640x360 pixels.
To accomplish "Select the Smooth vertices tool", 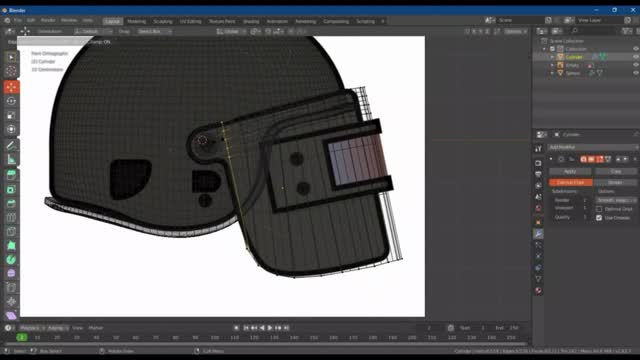I will pos(11,273).
